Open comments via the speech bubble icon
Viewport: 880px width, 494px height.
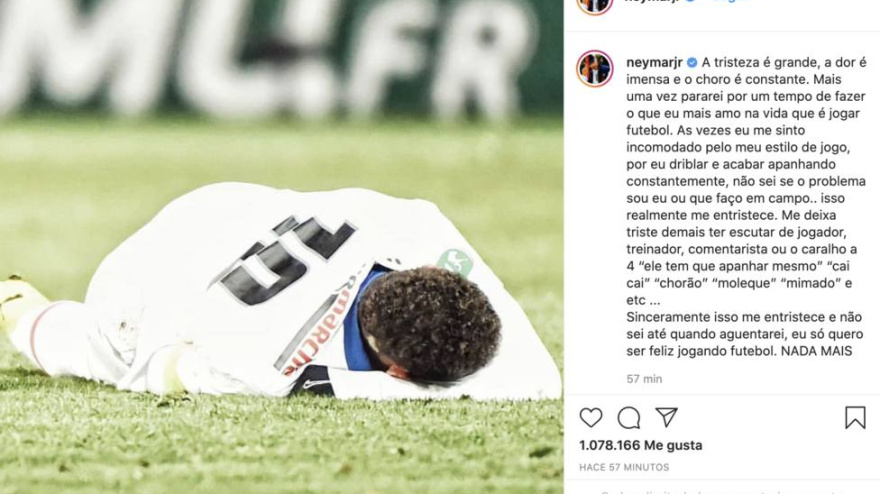(629, 418)
